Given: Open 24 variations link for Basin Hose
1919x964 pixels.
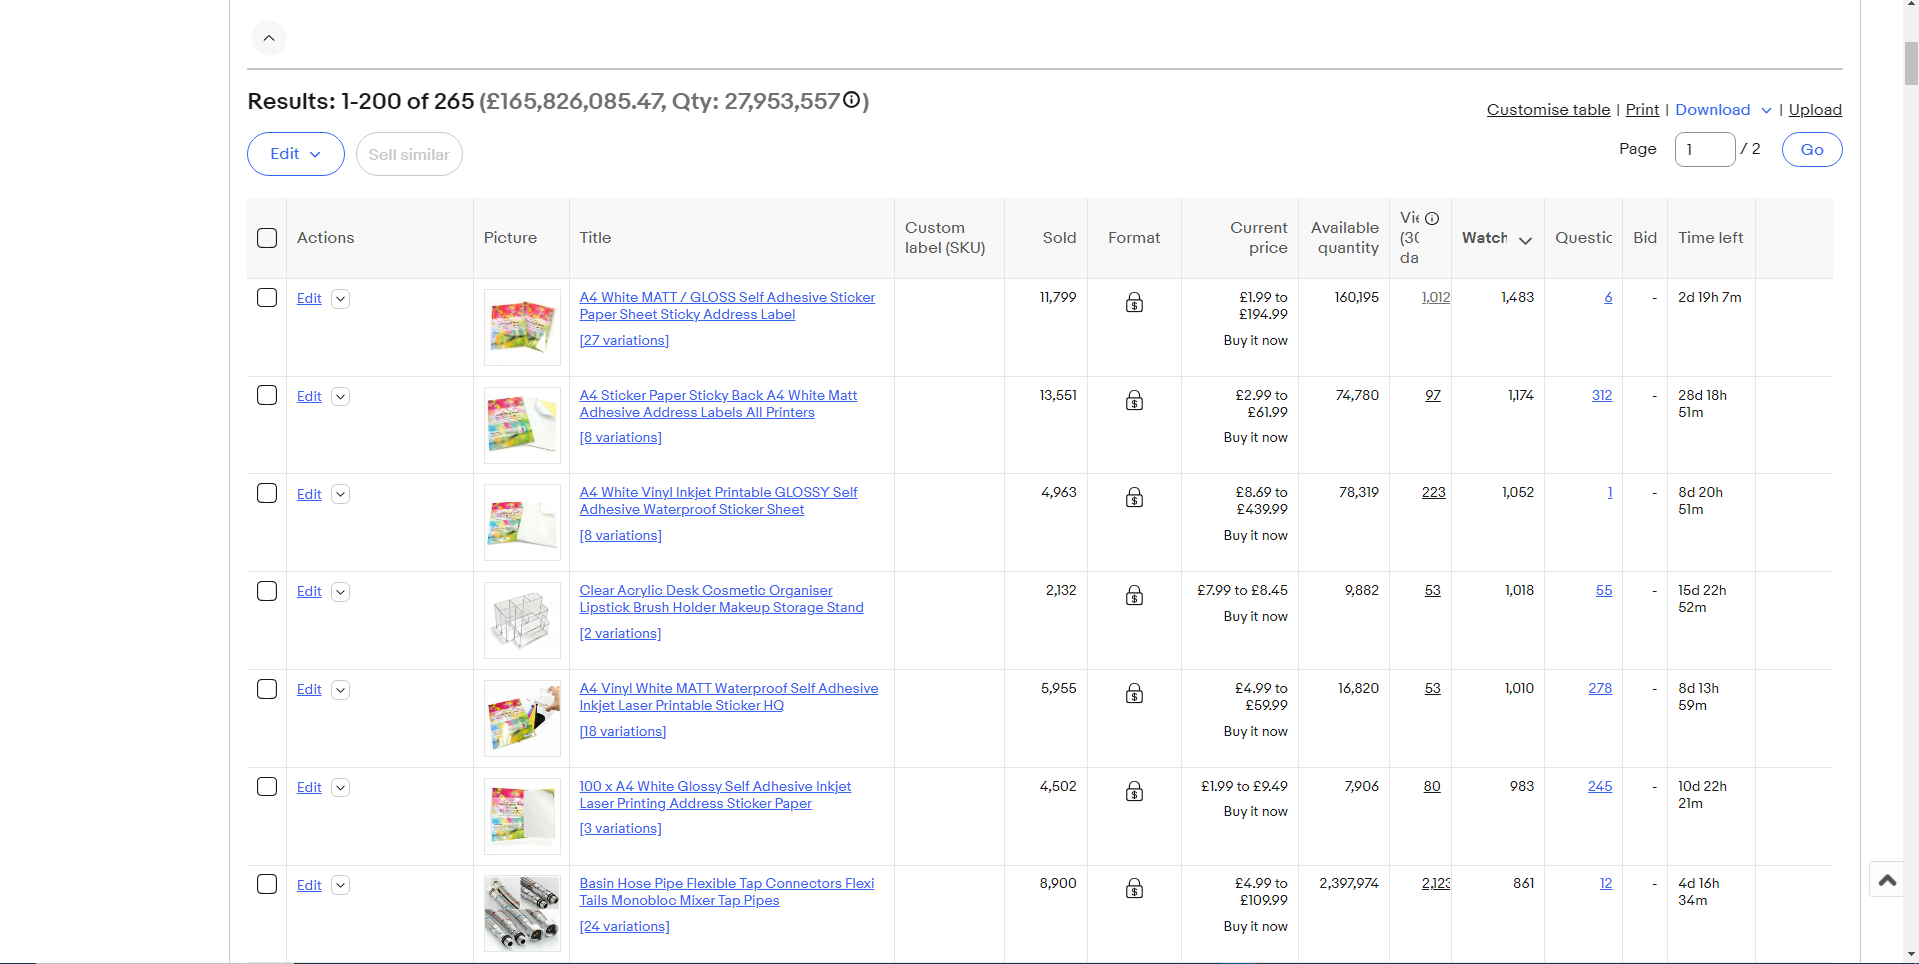Looking at the screenshot, I should click(x=624, y=926).
